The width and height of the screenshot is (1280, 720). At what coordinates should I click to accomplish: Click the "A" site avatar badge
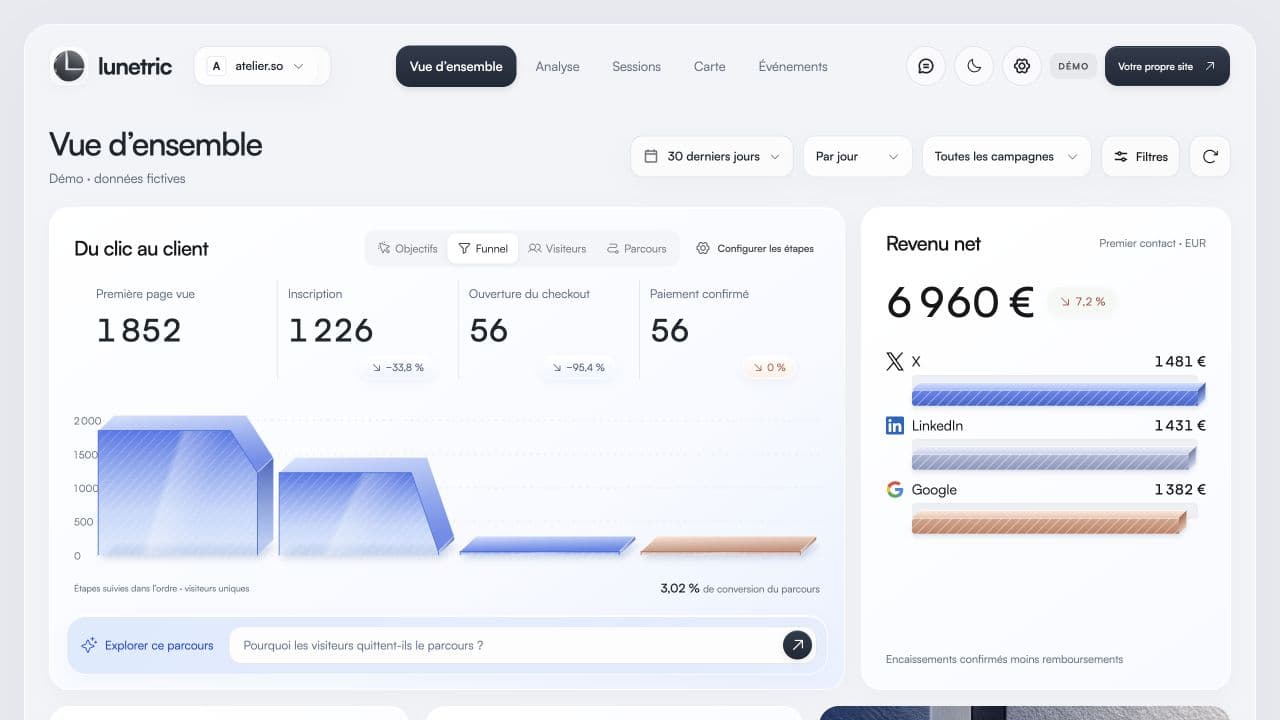point(216,67)
